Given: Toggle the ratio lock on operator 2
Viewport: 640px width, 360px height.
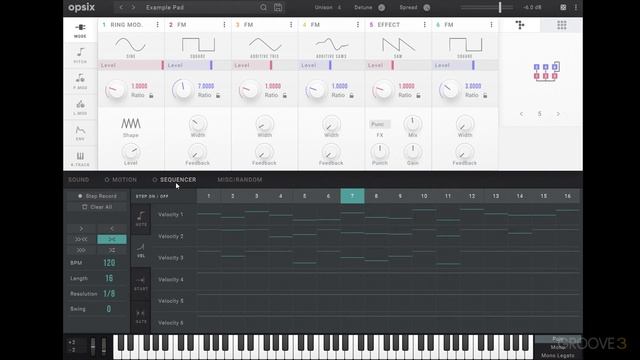Looking at the screenshot, I should coord(218,96).
